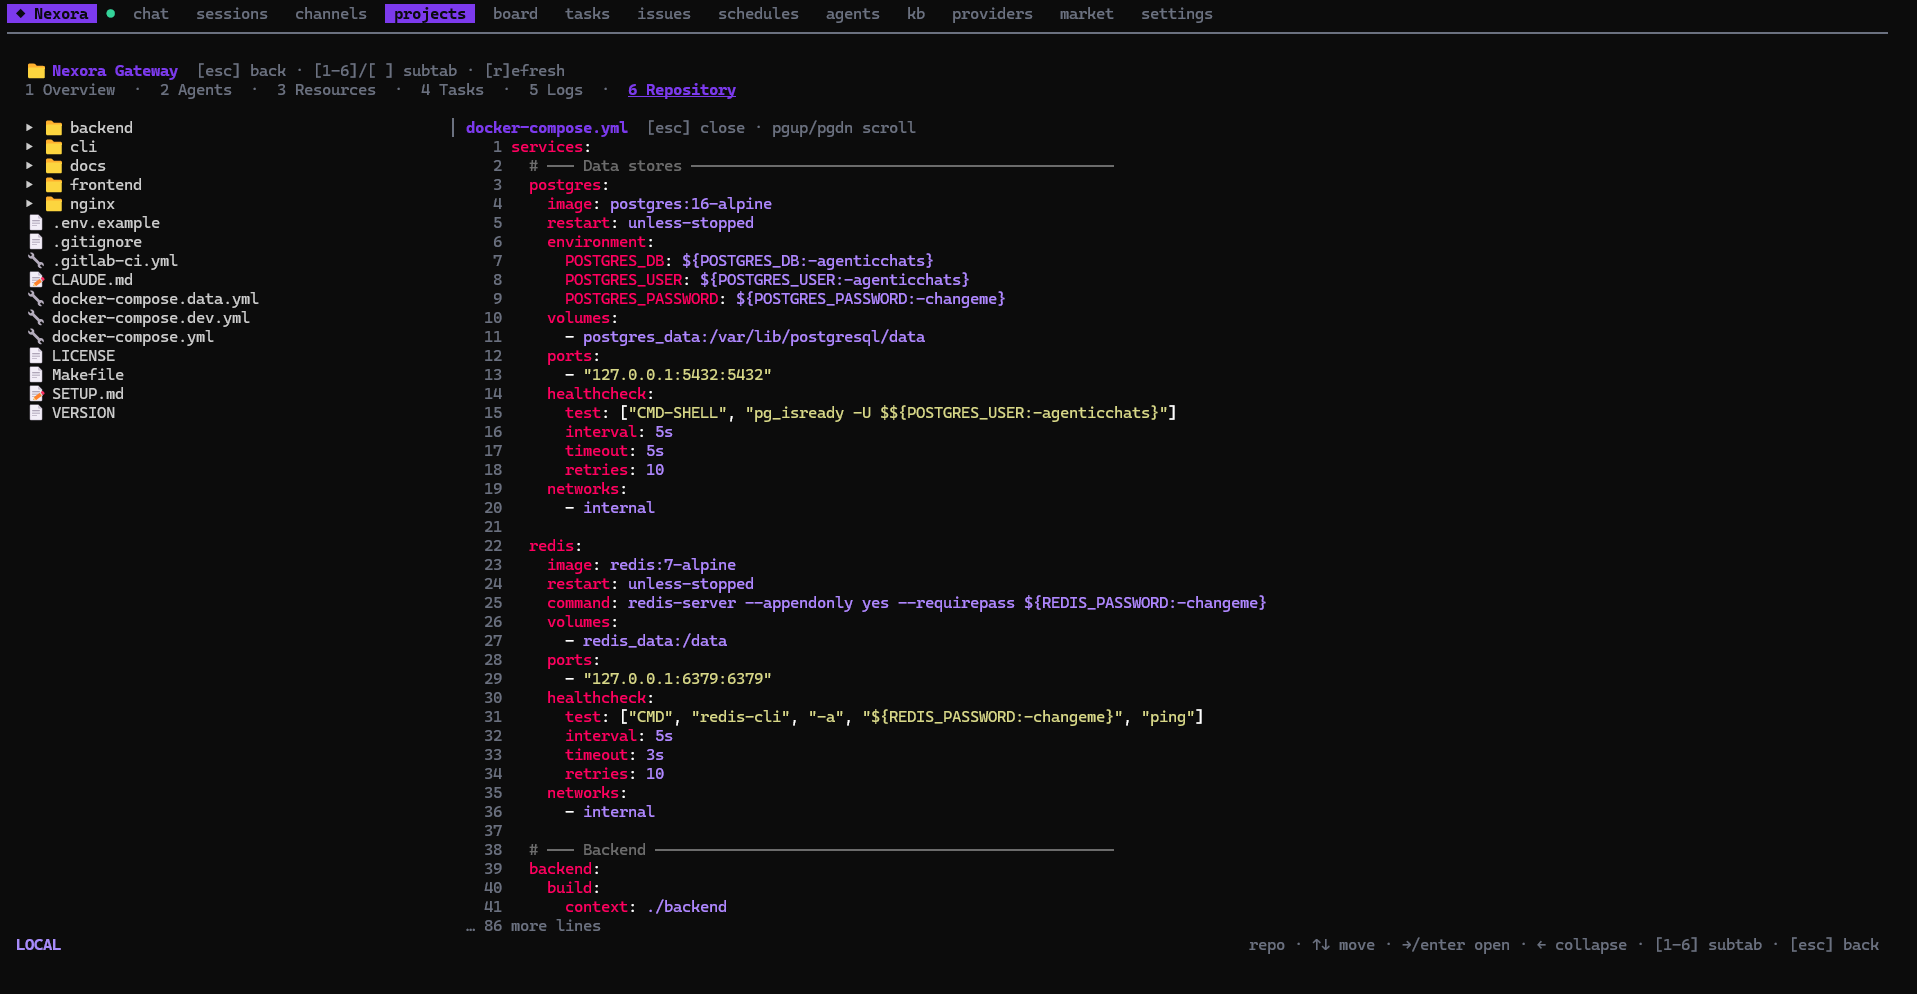Select the projects tab

tap(430, 14)
